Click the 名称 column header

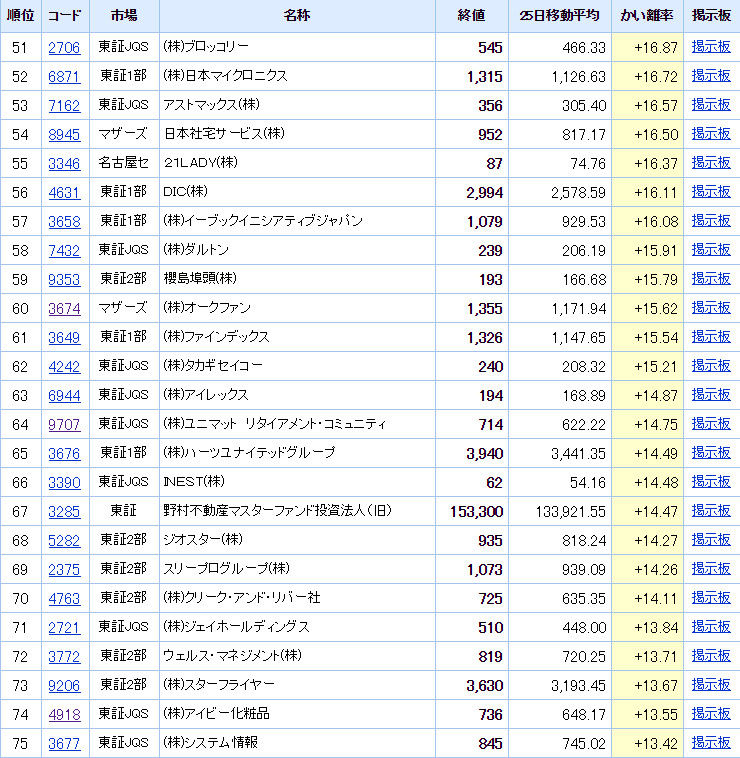tap(297, 15)
